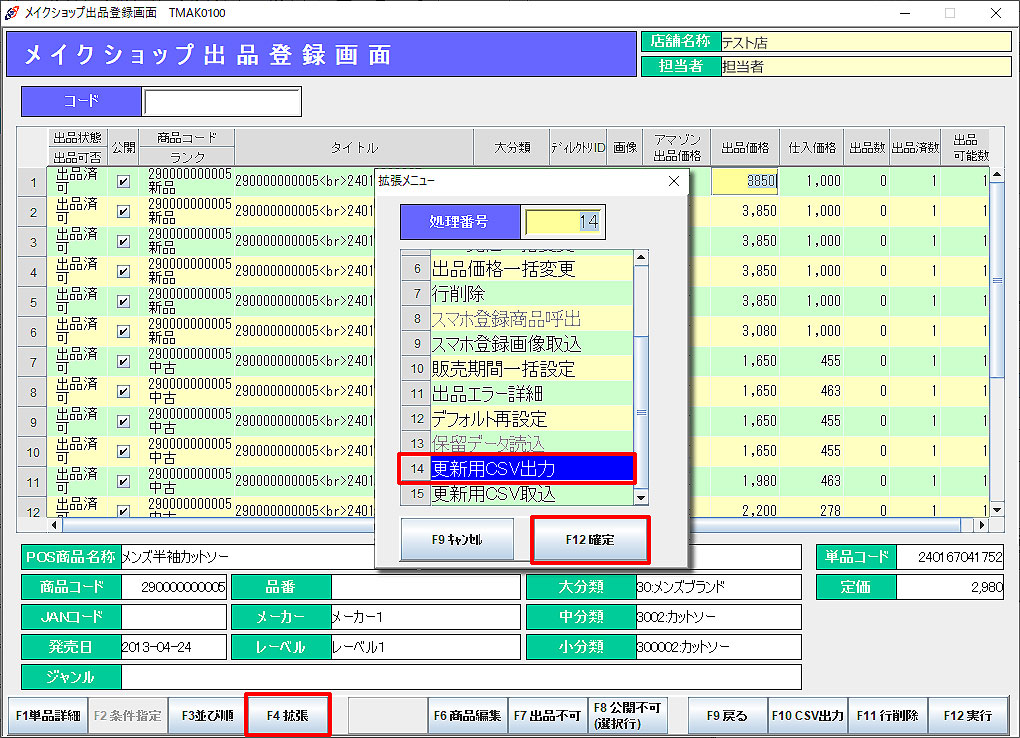Click the F10 CSV出力 button

(807, 716)
